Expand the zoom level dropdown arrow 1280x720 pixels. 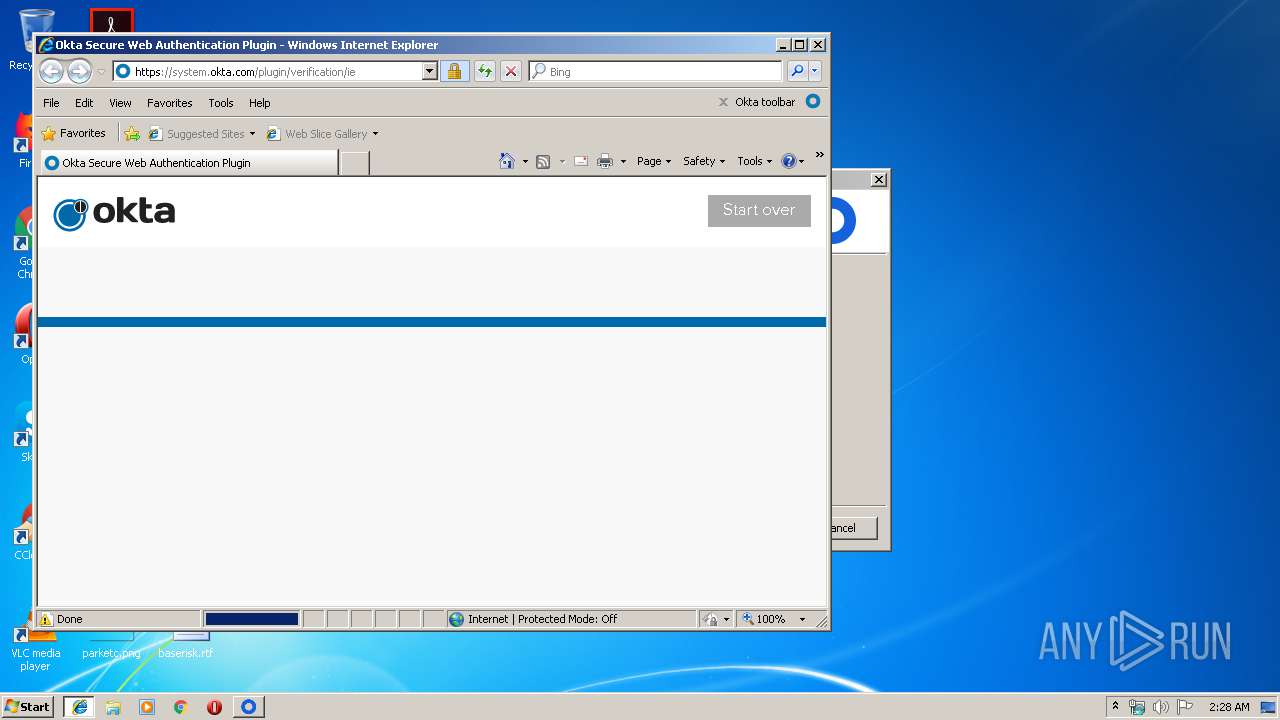coord(802,619)
